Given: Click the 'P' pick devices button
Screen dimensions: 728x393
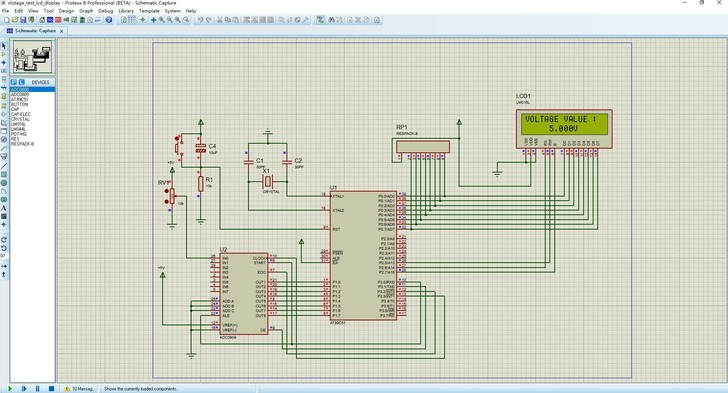Looking at the screenshot, I should [13, 82].
